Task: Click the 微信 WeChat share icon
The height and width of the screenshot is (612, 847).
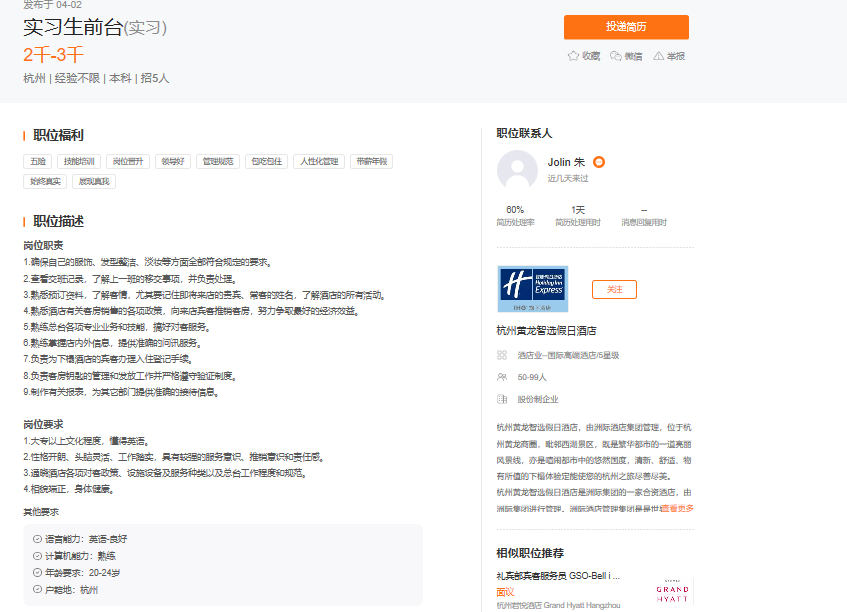Action: pyautogui.click(x=616, y=56)
